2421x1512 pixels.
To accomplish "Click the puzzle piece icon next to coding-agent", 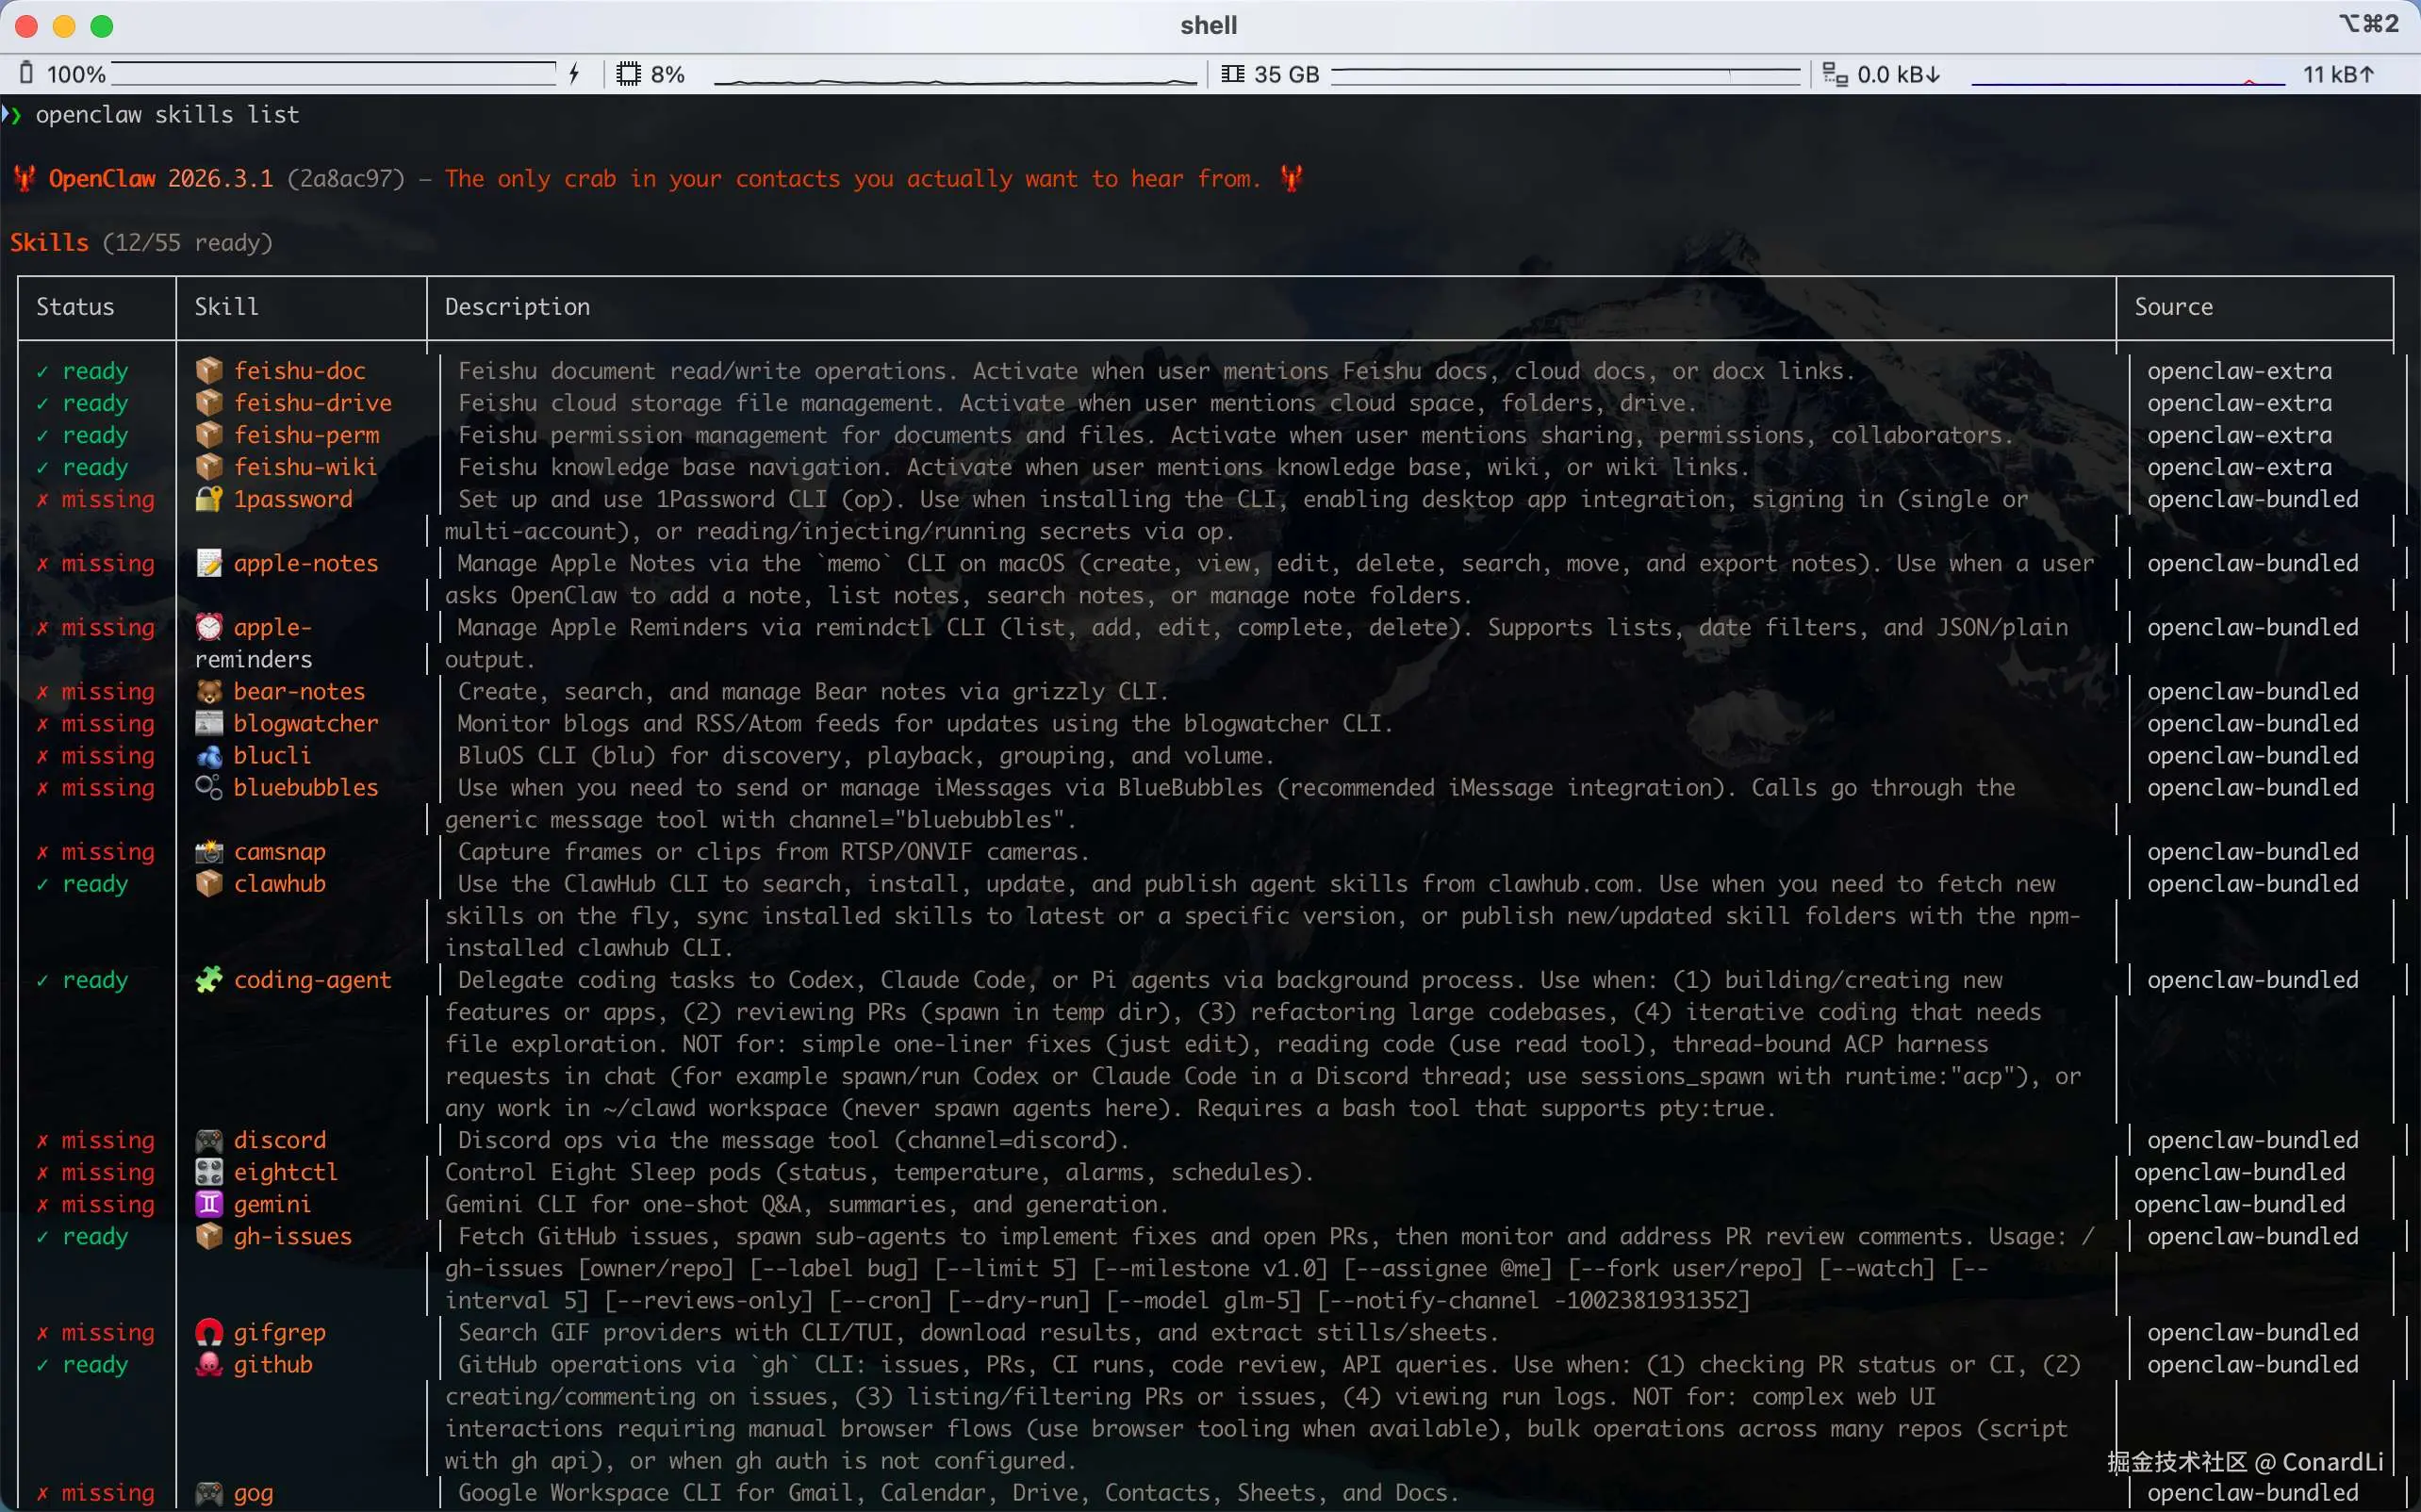I will click(x=209, y=979).
